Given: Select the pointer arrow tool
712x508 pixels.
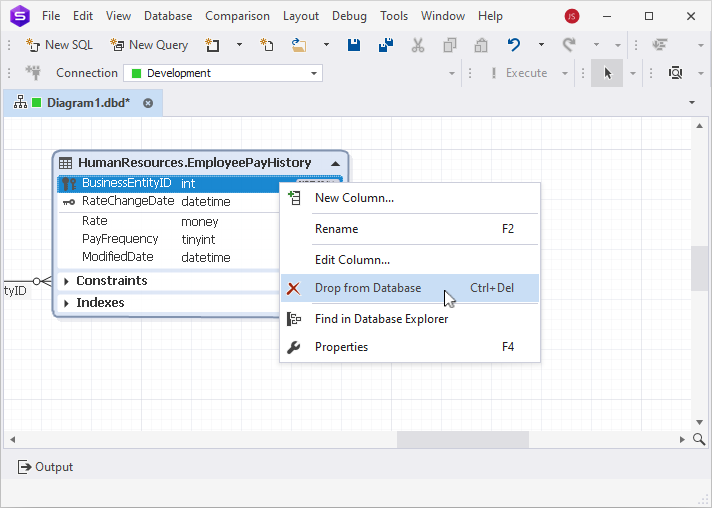Looking at the screenshot, I should pos(607,73).
